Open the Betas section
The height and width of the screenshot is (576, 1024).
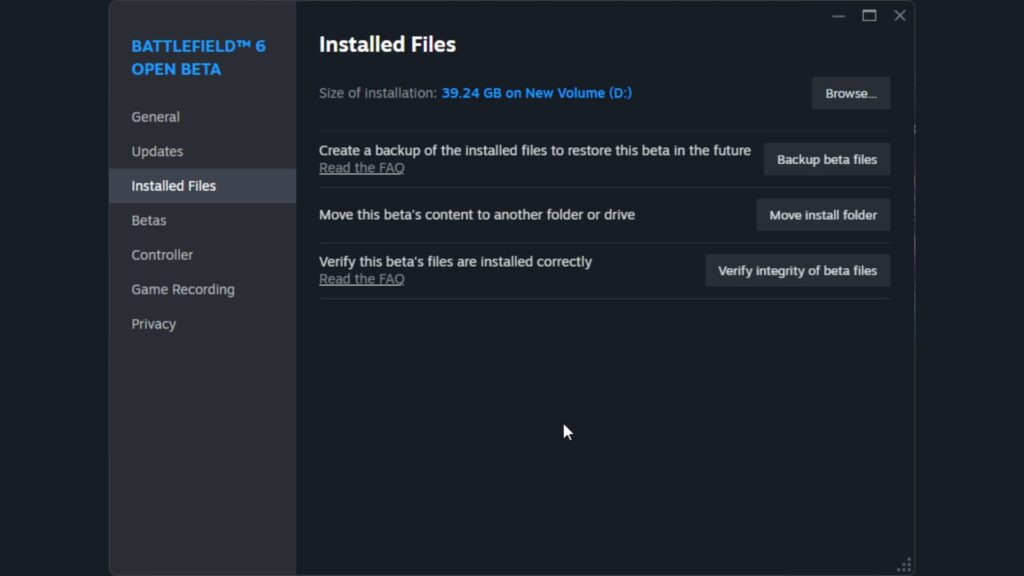tap(148, 220)
